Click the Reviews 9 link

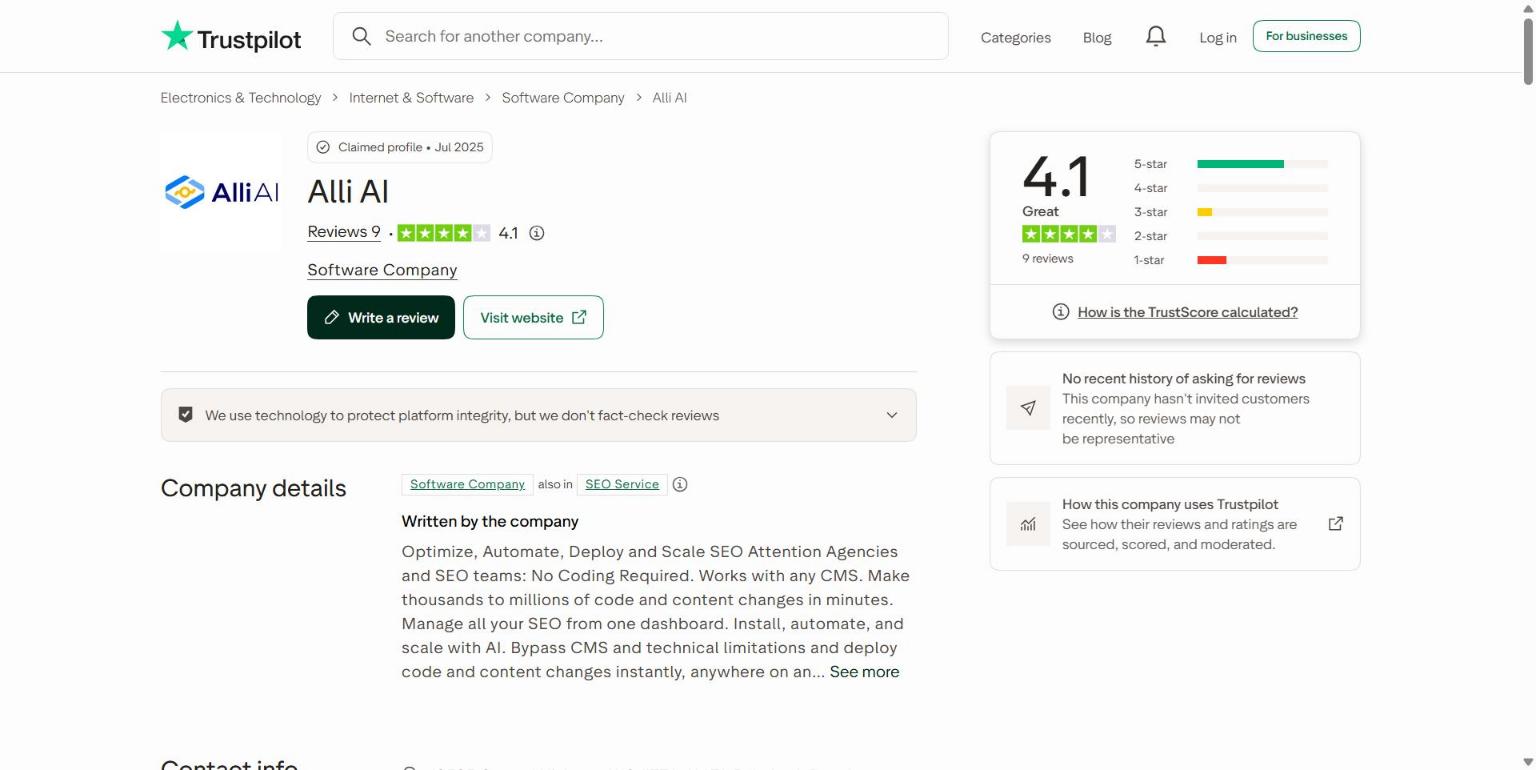(x=344, y=232)
